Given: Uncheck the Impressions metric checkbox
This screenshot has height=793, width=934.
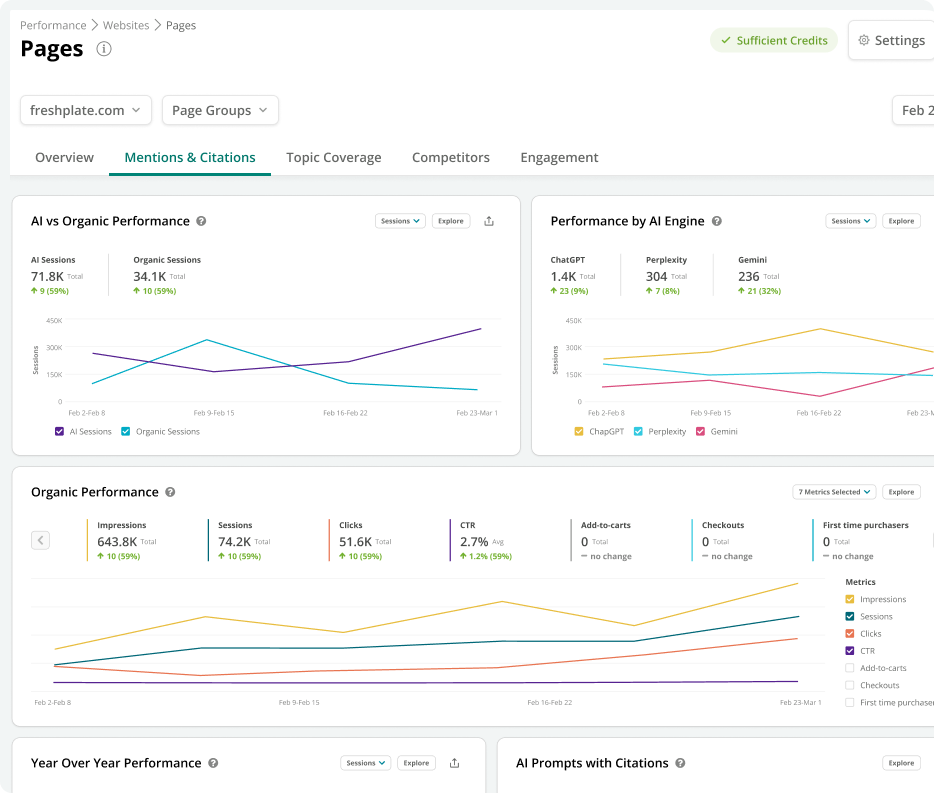Looking at the screenshot, I should [850, 599].
